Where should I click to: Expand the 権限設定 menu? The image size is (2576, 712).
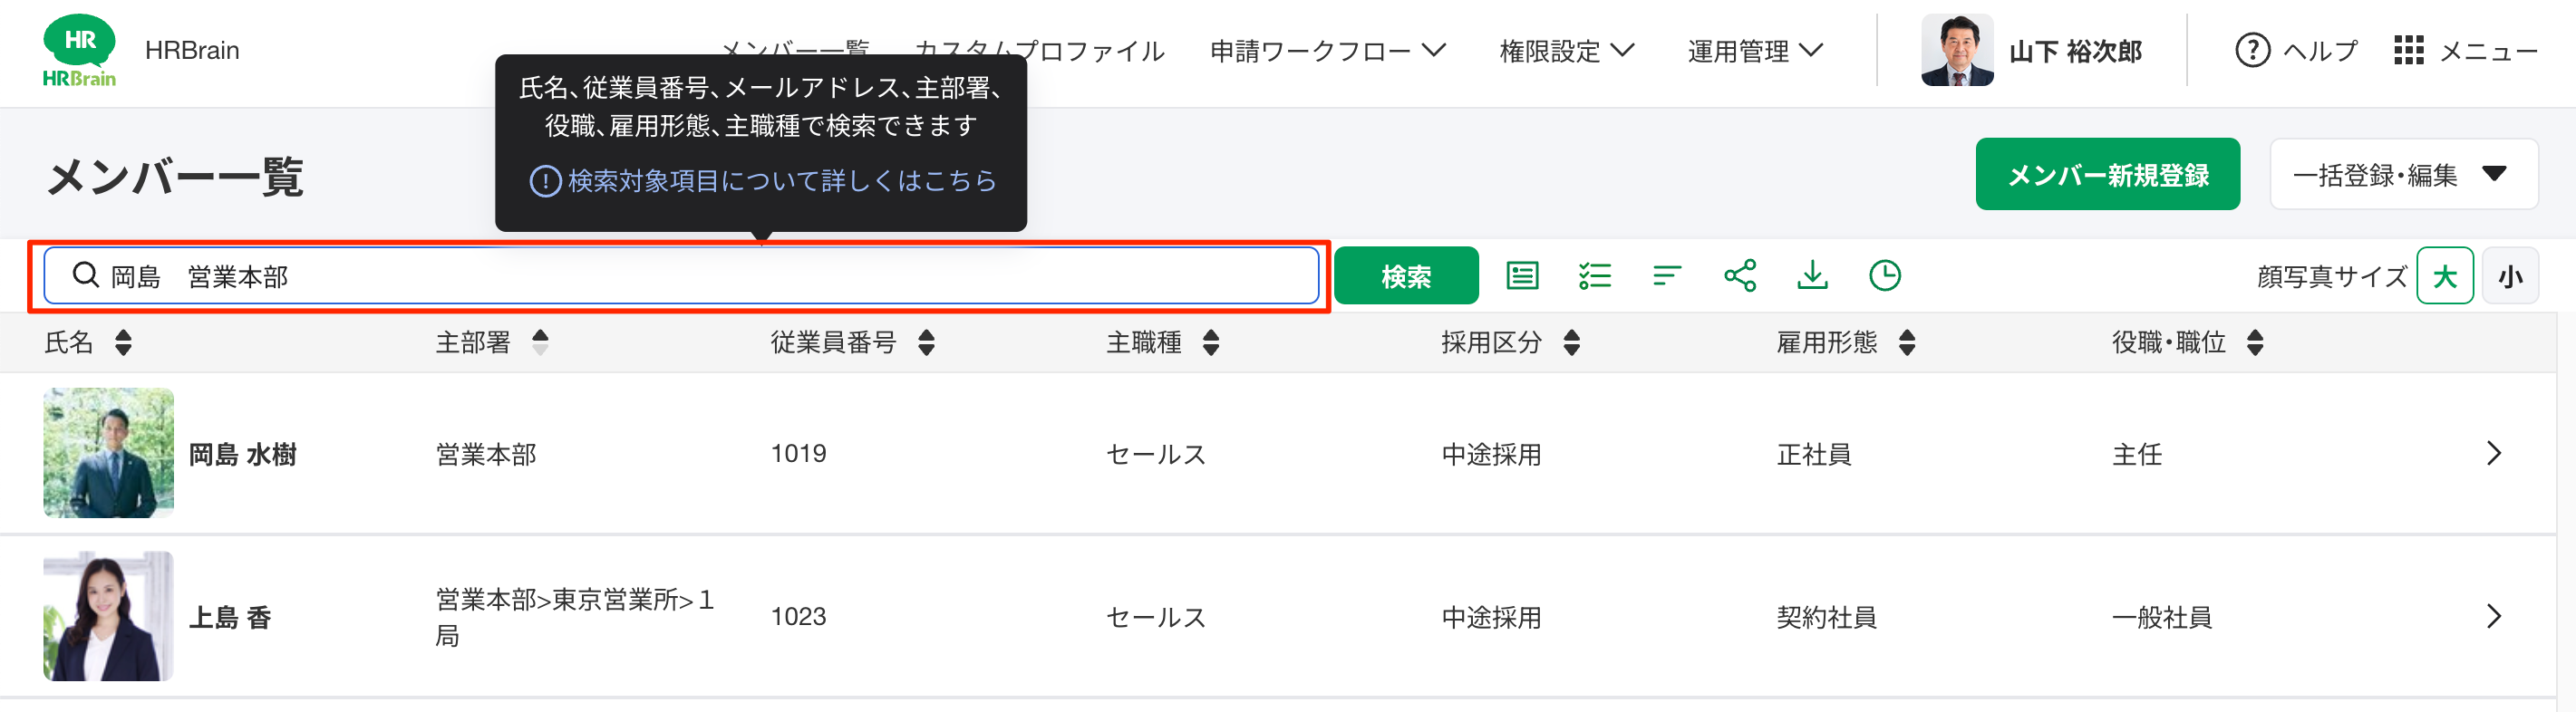[1566, 51]
